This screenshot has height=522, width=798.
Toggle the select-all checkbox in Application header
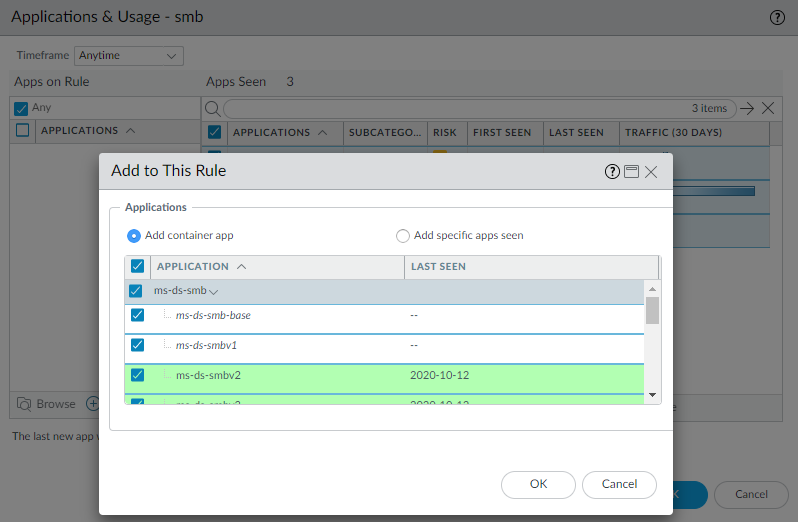point(137,266)
